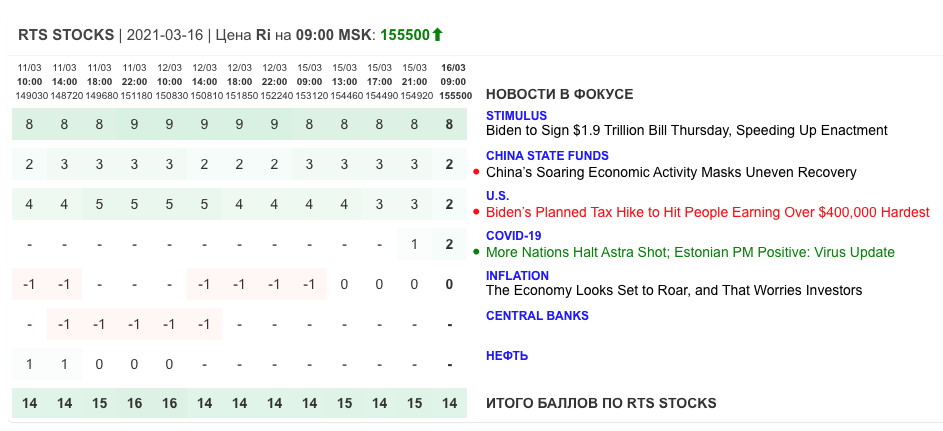This screenshot has height=431, width=943.
Task: Open the STIMULUS category link
Action: click(516, 116)
